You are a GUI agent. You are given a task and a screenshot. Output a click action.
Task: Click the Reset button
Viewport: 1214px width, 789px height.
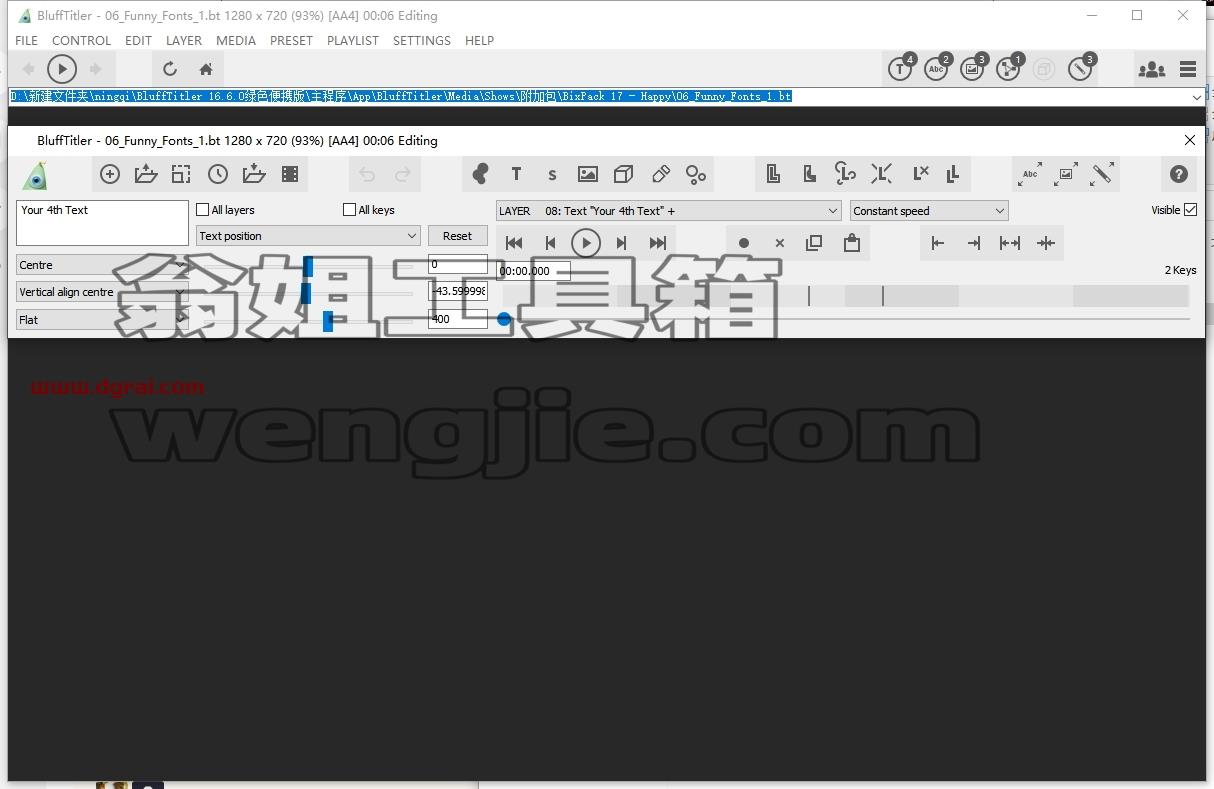pyautogui.click(x=458, y=236)
